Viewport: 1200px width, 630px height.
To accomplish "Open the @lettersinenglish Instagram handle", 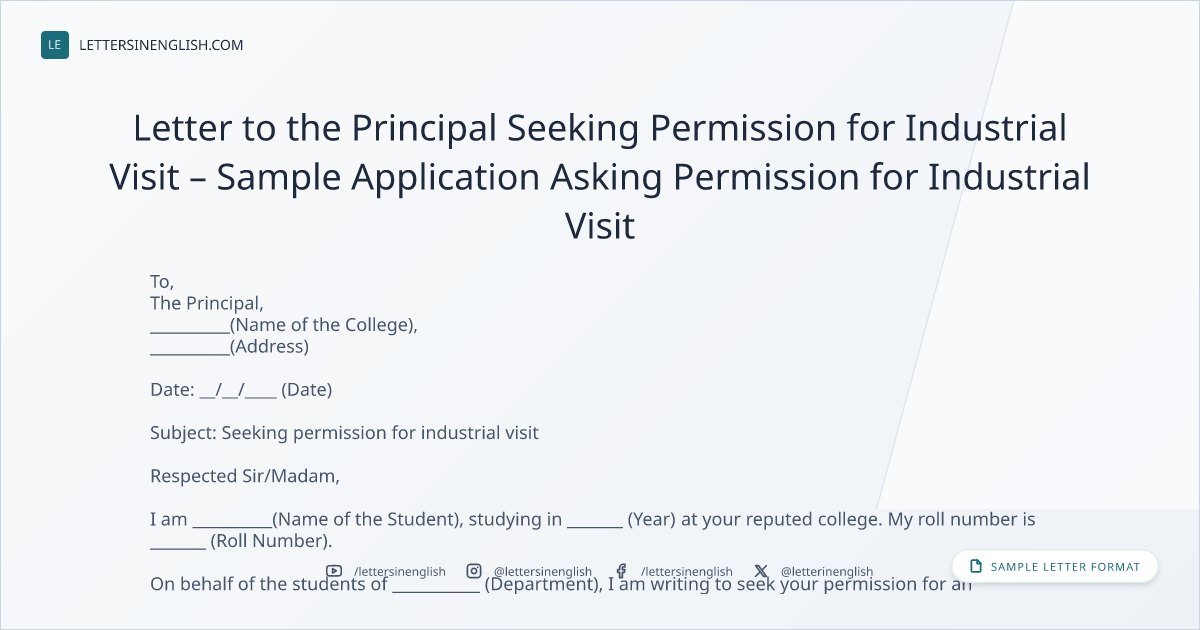I will [542, 572].
